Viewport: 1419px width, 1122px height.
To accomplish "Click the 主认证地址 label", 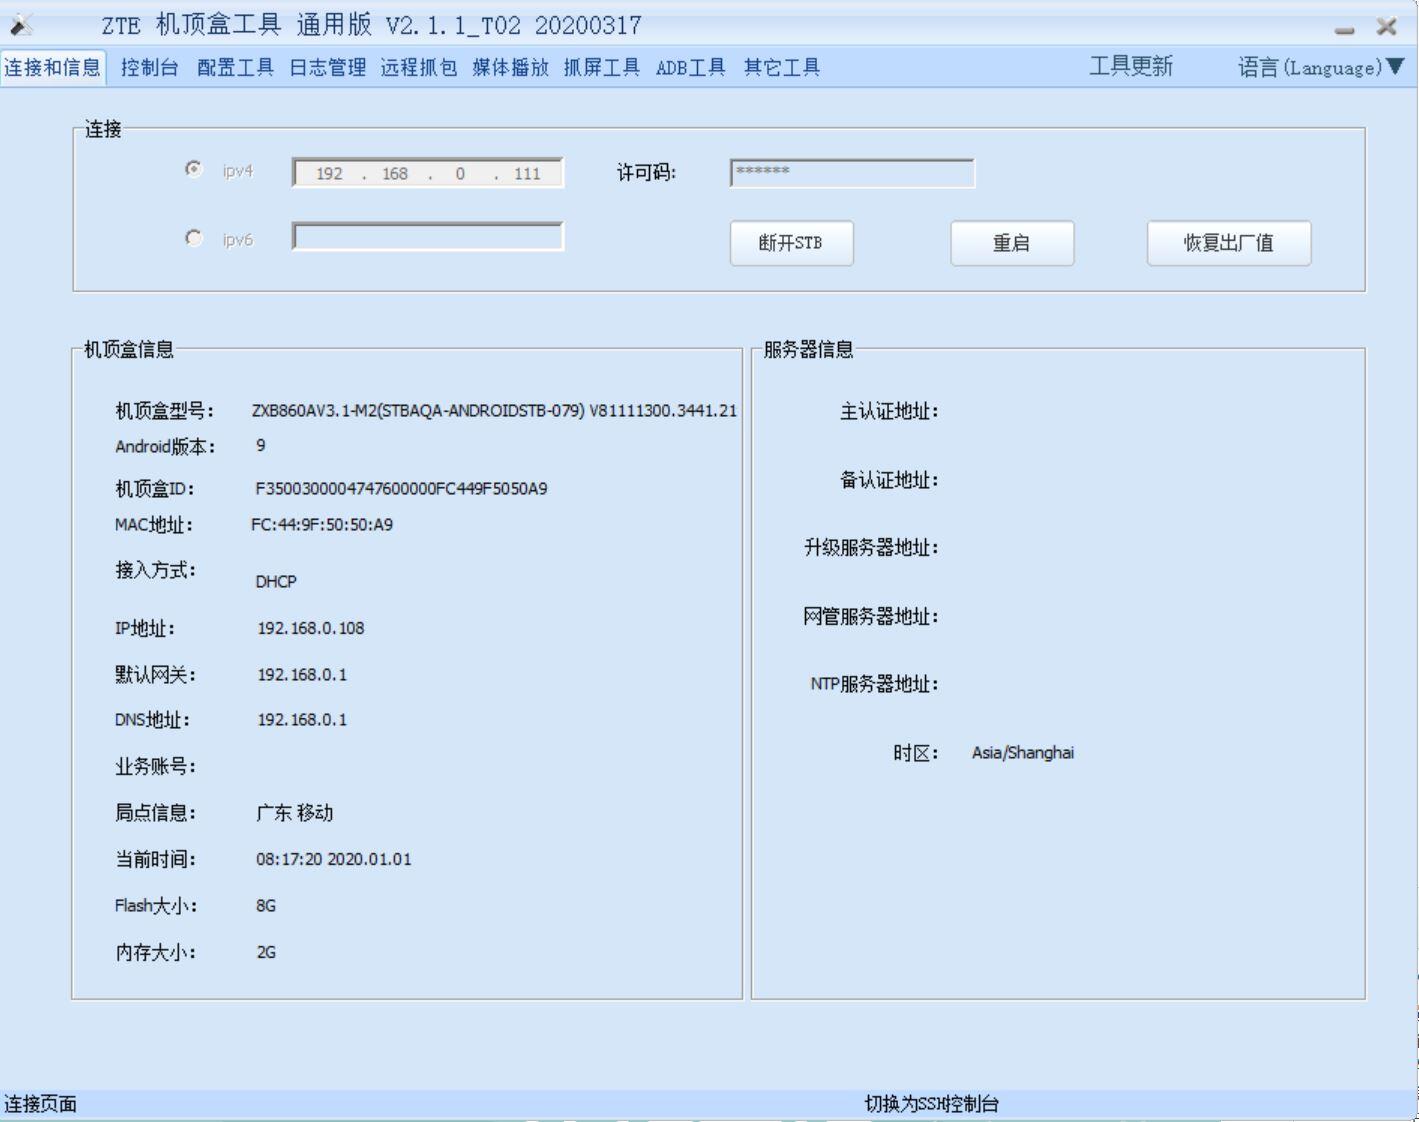I will point(889,411).
